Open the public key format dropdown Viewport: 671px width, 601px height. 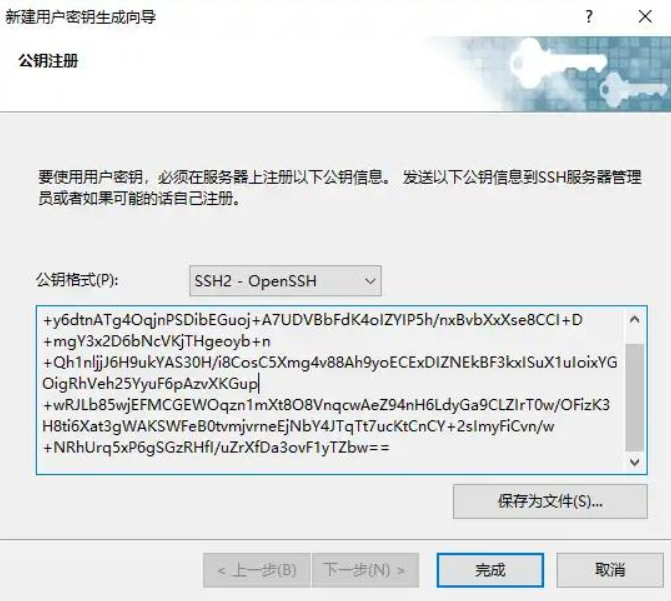(285, 281)
